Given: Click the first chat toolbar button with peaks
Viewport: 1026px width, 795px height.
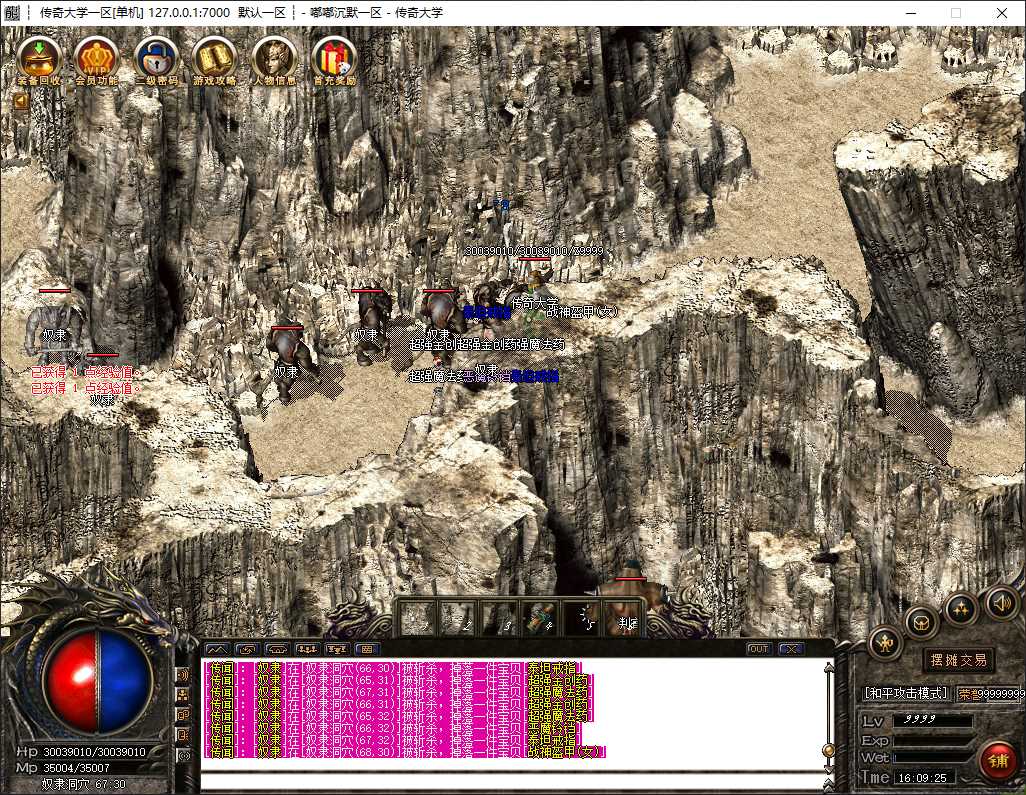Looking at the screenshot, I should pos(217,649).
